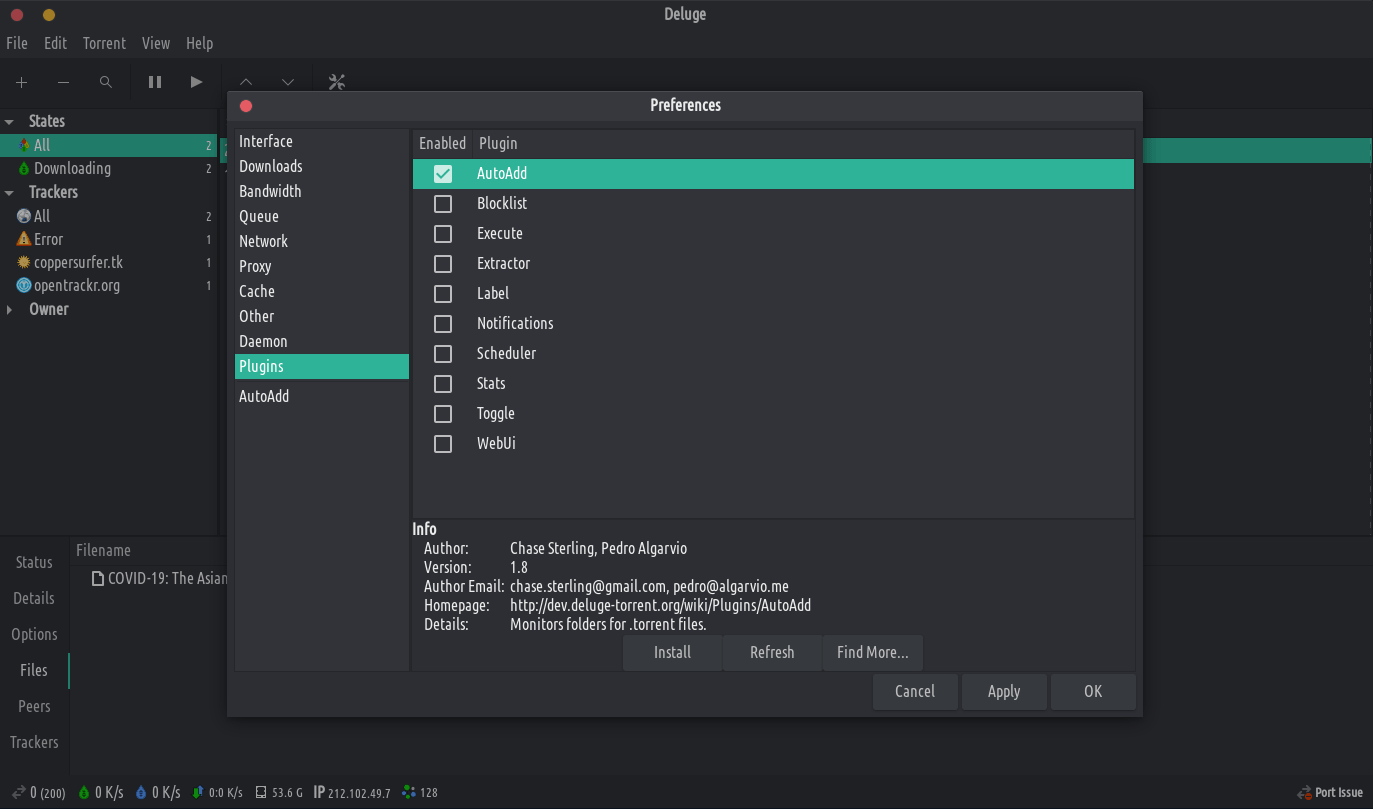Image resolution: width=1373 pixels, height=809 pixels.
Task: Click the Add Torrent plus icon
Action: (x=21, y=82)
